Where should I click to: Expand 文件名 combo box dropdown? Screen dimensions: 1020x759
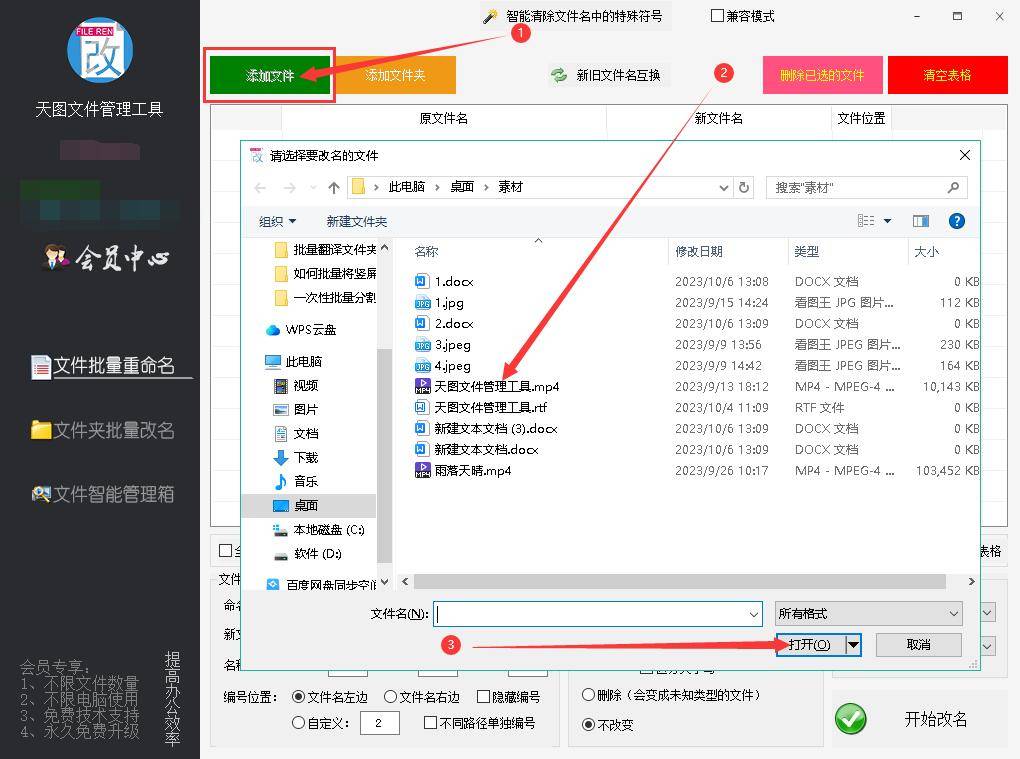753,614
